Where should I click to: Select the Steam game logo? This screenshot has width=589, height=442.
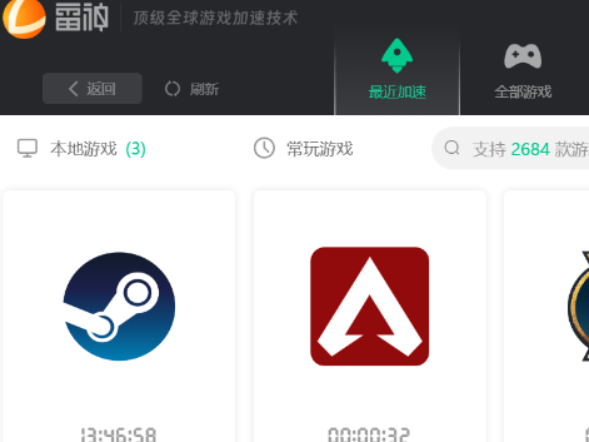click(x=119, y=306)
